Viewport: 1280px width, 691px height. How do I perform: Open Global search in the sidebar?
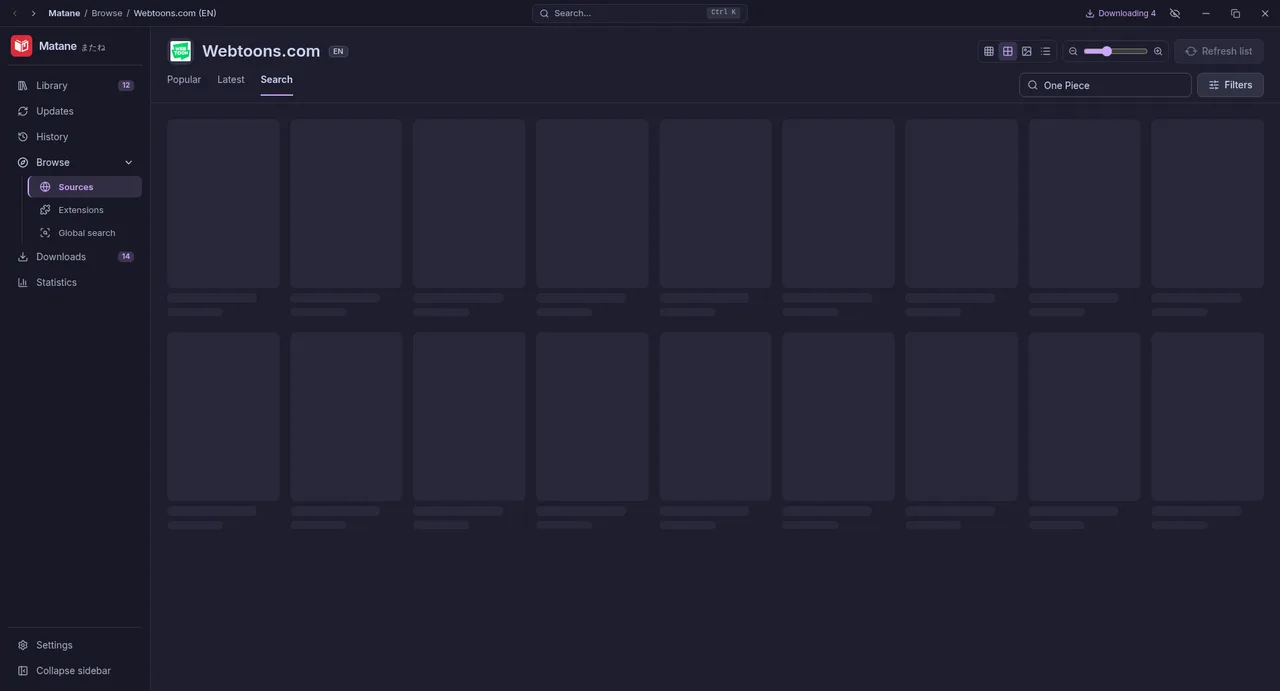pyautogui.click(x=85, y=233)
